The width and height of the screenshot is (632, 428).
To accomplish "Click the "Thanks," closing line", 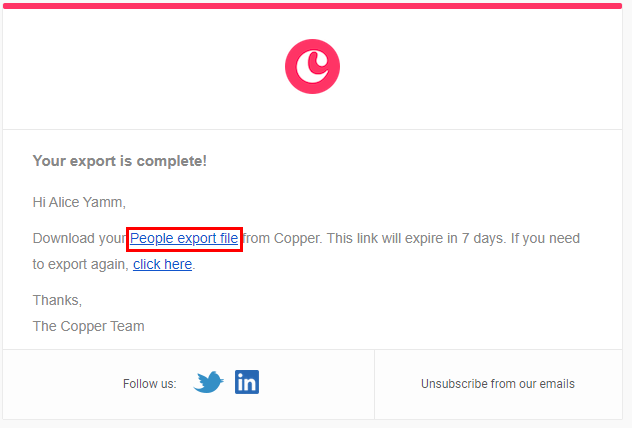I will click(57, 300).
